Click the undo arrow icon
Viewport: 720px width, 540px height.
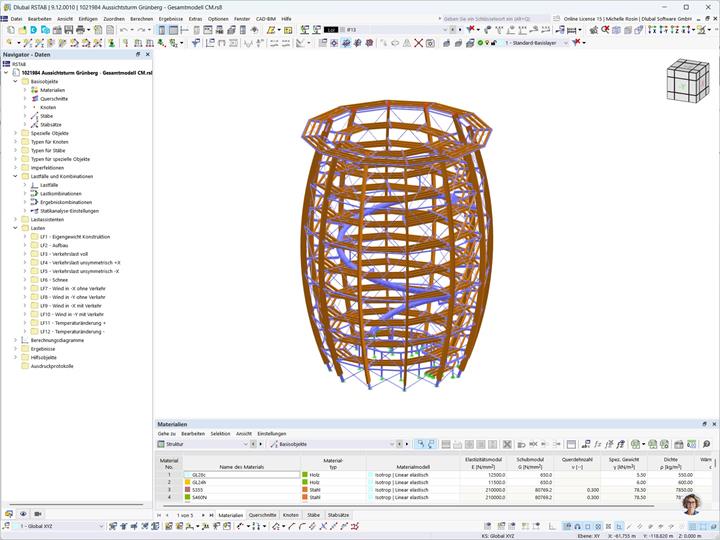[x=124, y=30]
